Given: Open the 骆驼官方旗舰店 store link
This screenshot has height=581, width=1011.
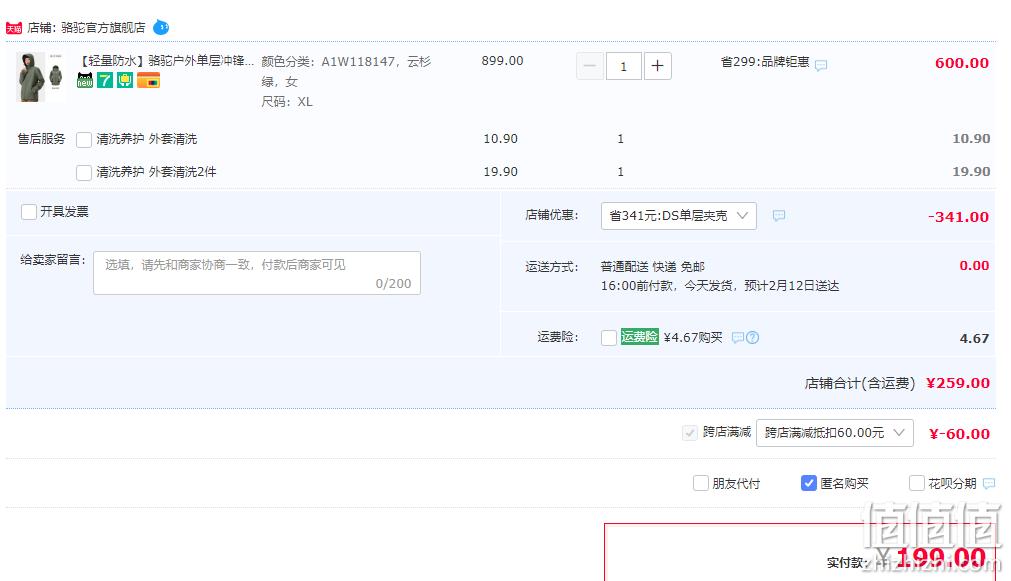Looking at the screenshot, I should (x=103, y=28).
